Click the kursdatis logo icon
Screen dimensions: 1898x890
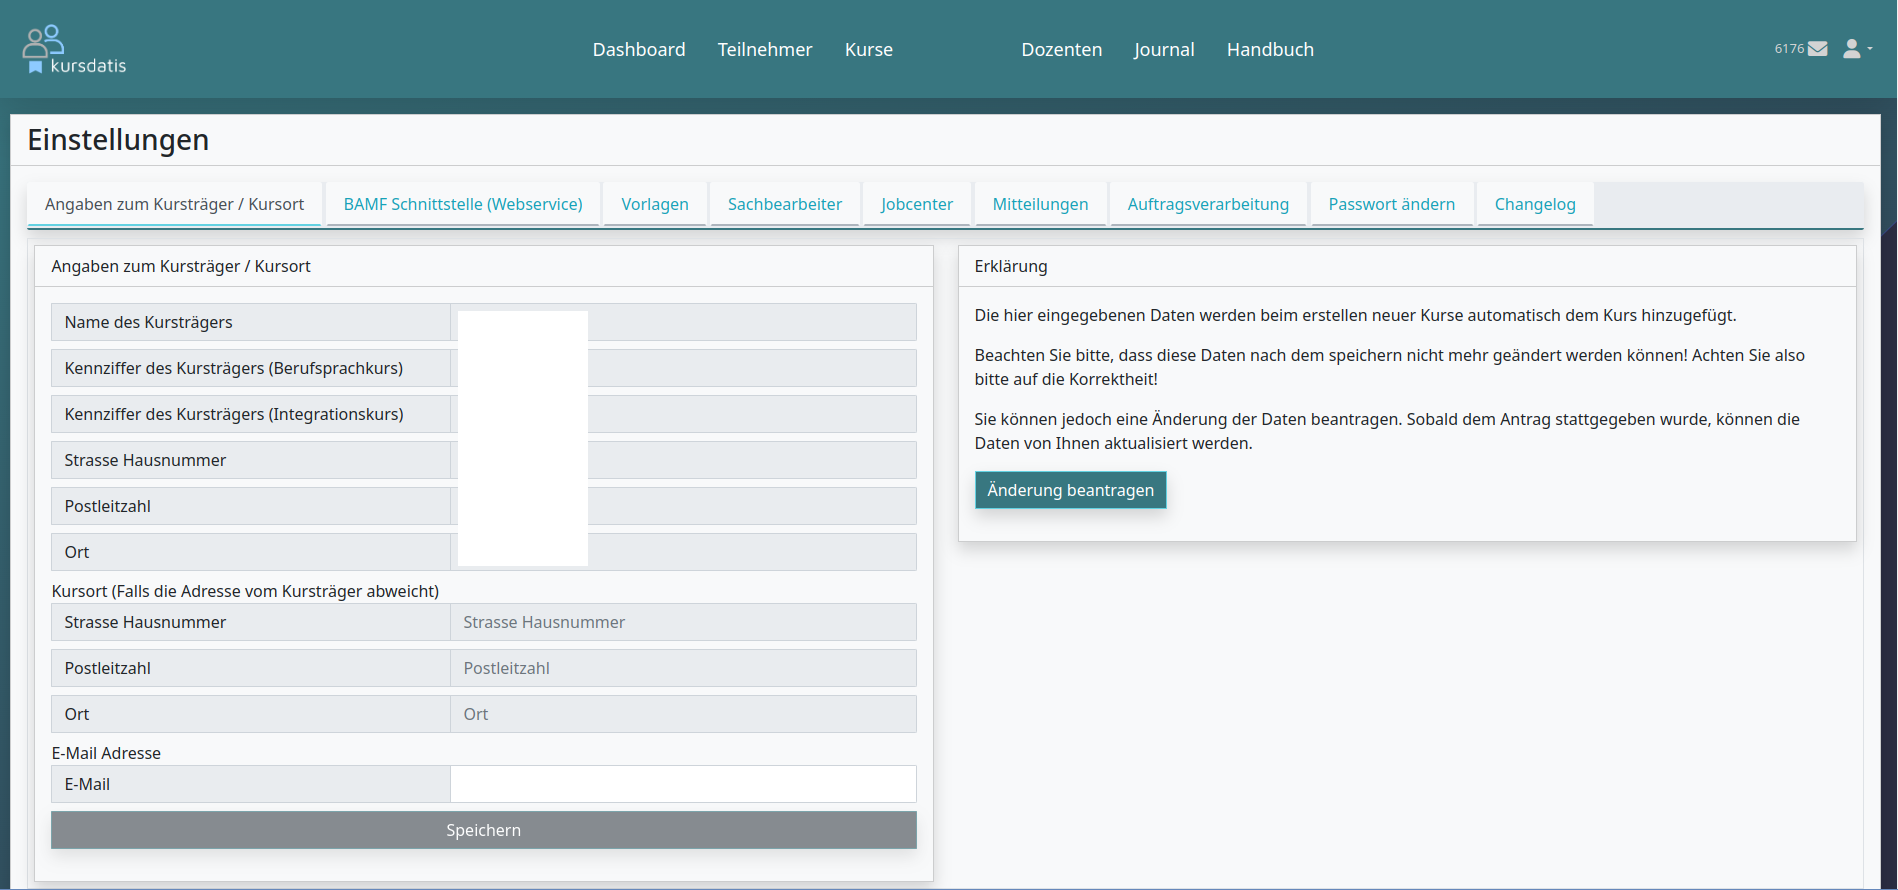44,43
